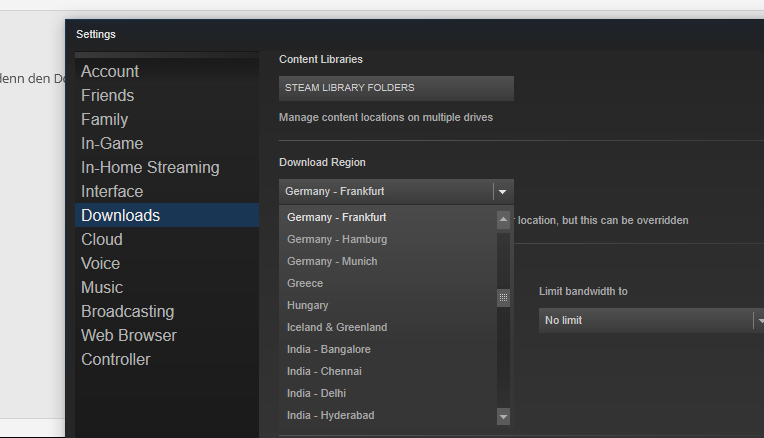This screenshot has width=764, height=438.
Task: Select Iceland & Greenland region
Action: tap(388, 327)
